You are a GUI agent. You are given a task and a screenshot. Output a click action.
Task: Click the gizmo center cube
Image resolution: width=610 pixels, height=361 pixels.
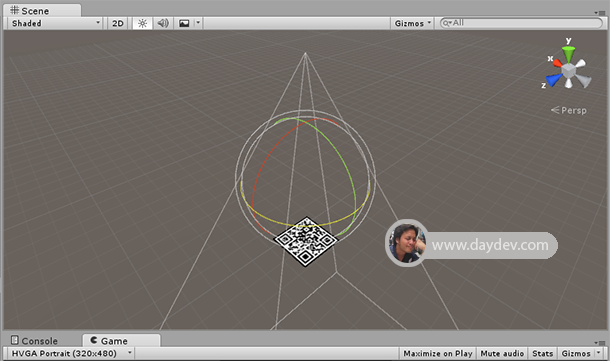(x=569, y=71)
